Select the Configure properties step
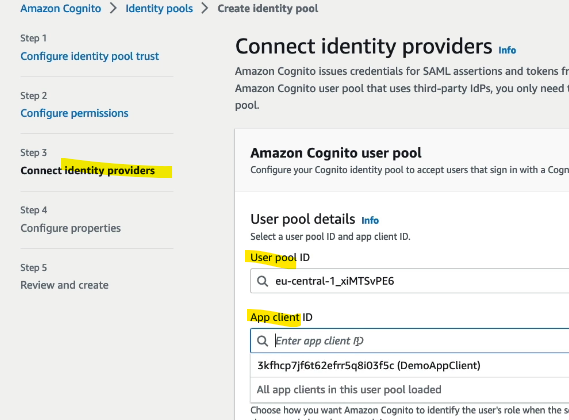 70,228
